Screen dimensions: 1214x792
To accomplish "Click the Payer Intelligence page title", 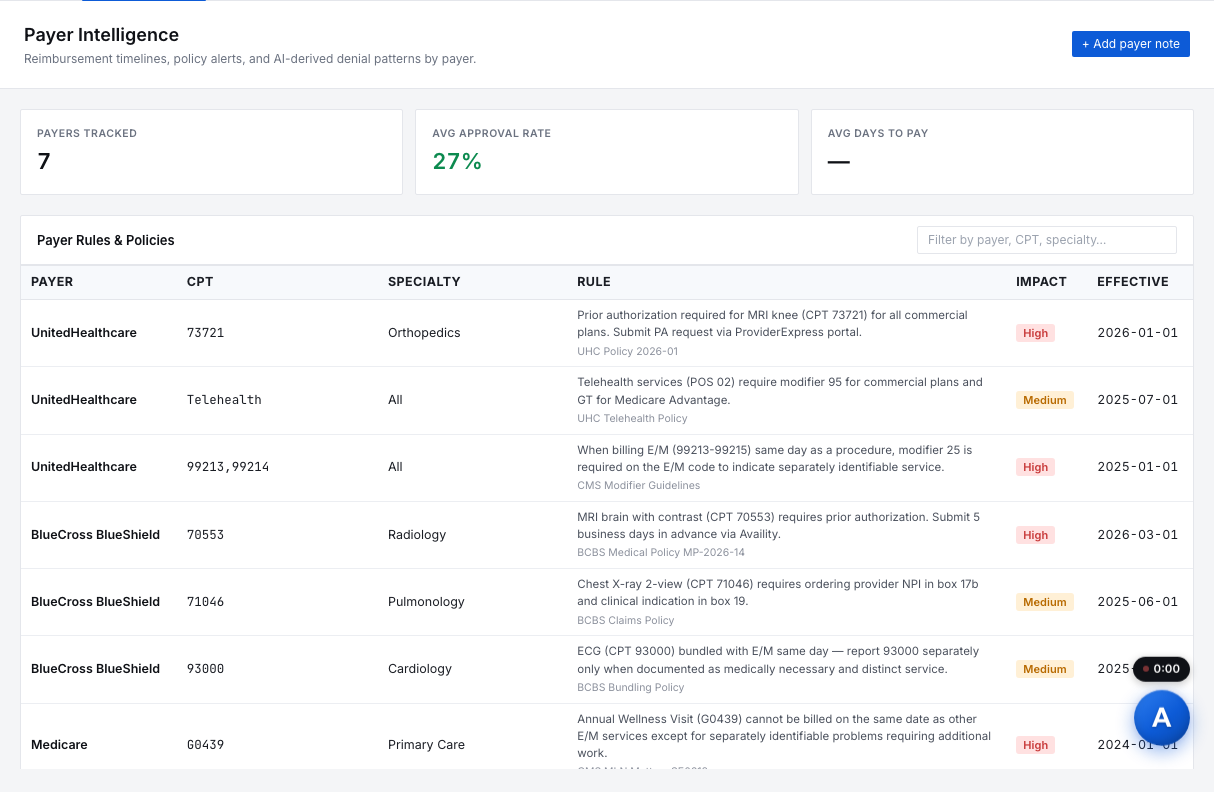I will tap(101, 35).
